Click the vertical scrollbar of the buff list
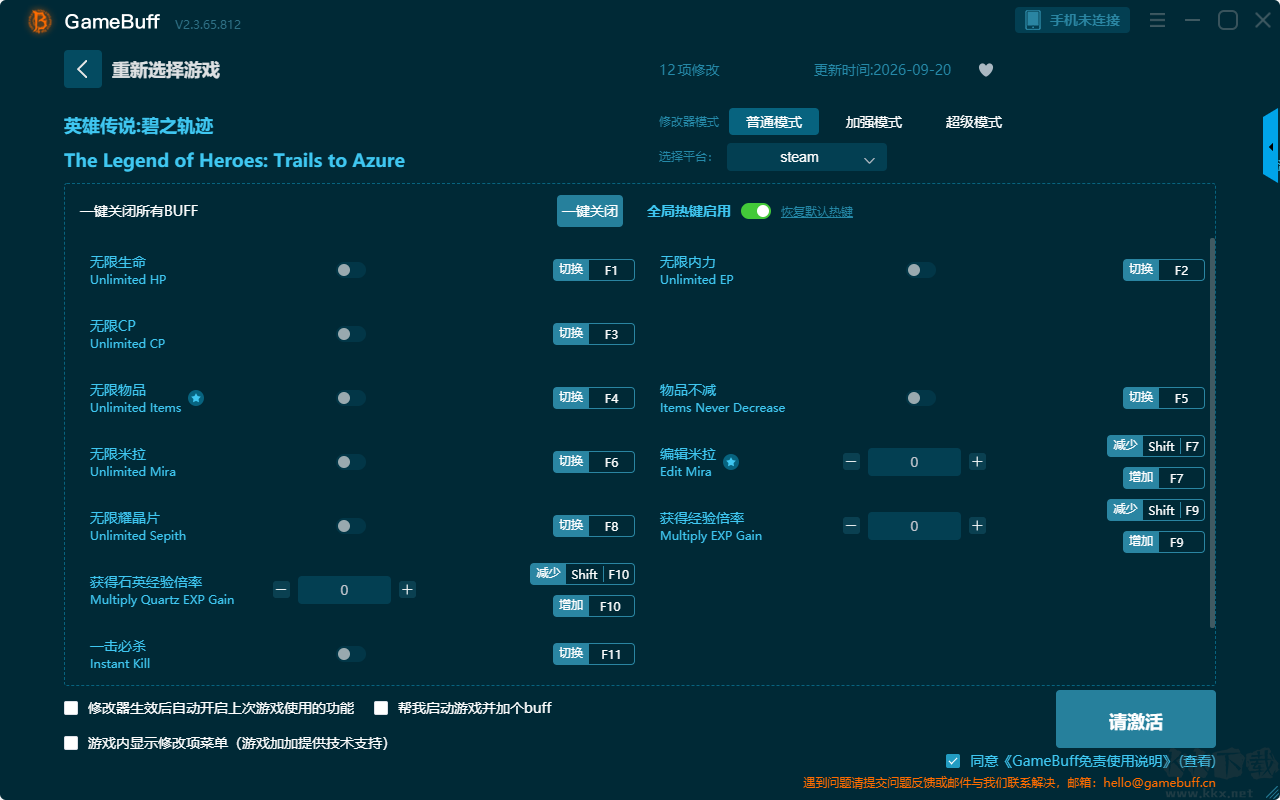1280x800 pixels. pyautogui.click(x=1213, y=433)
